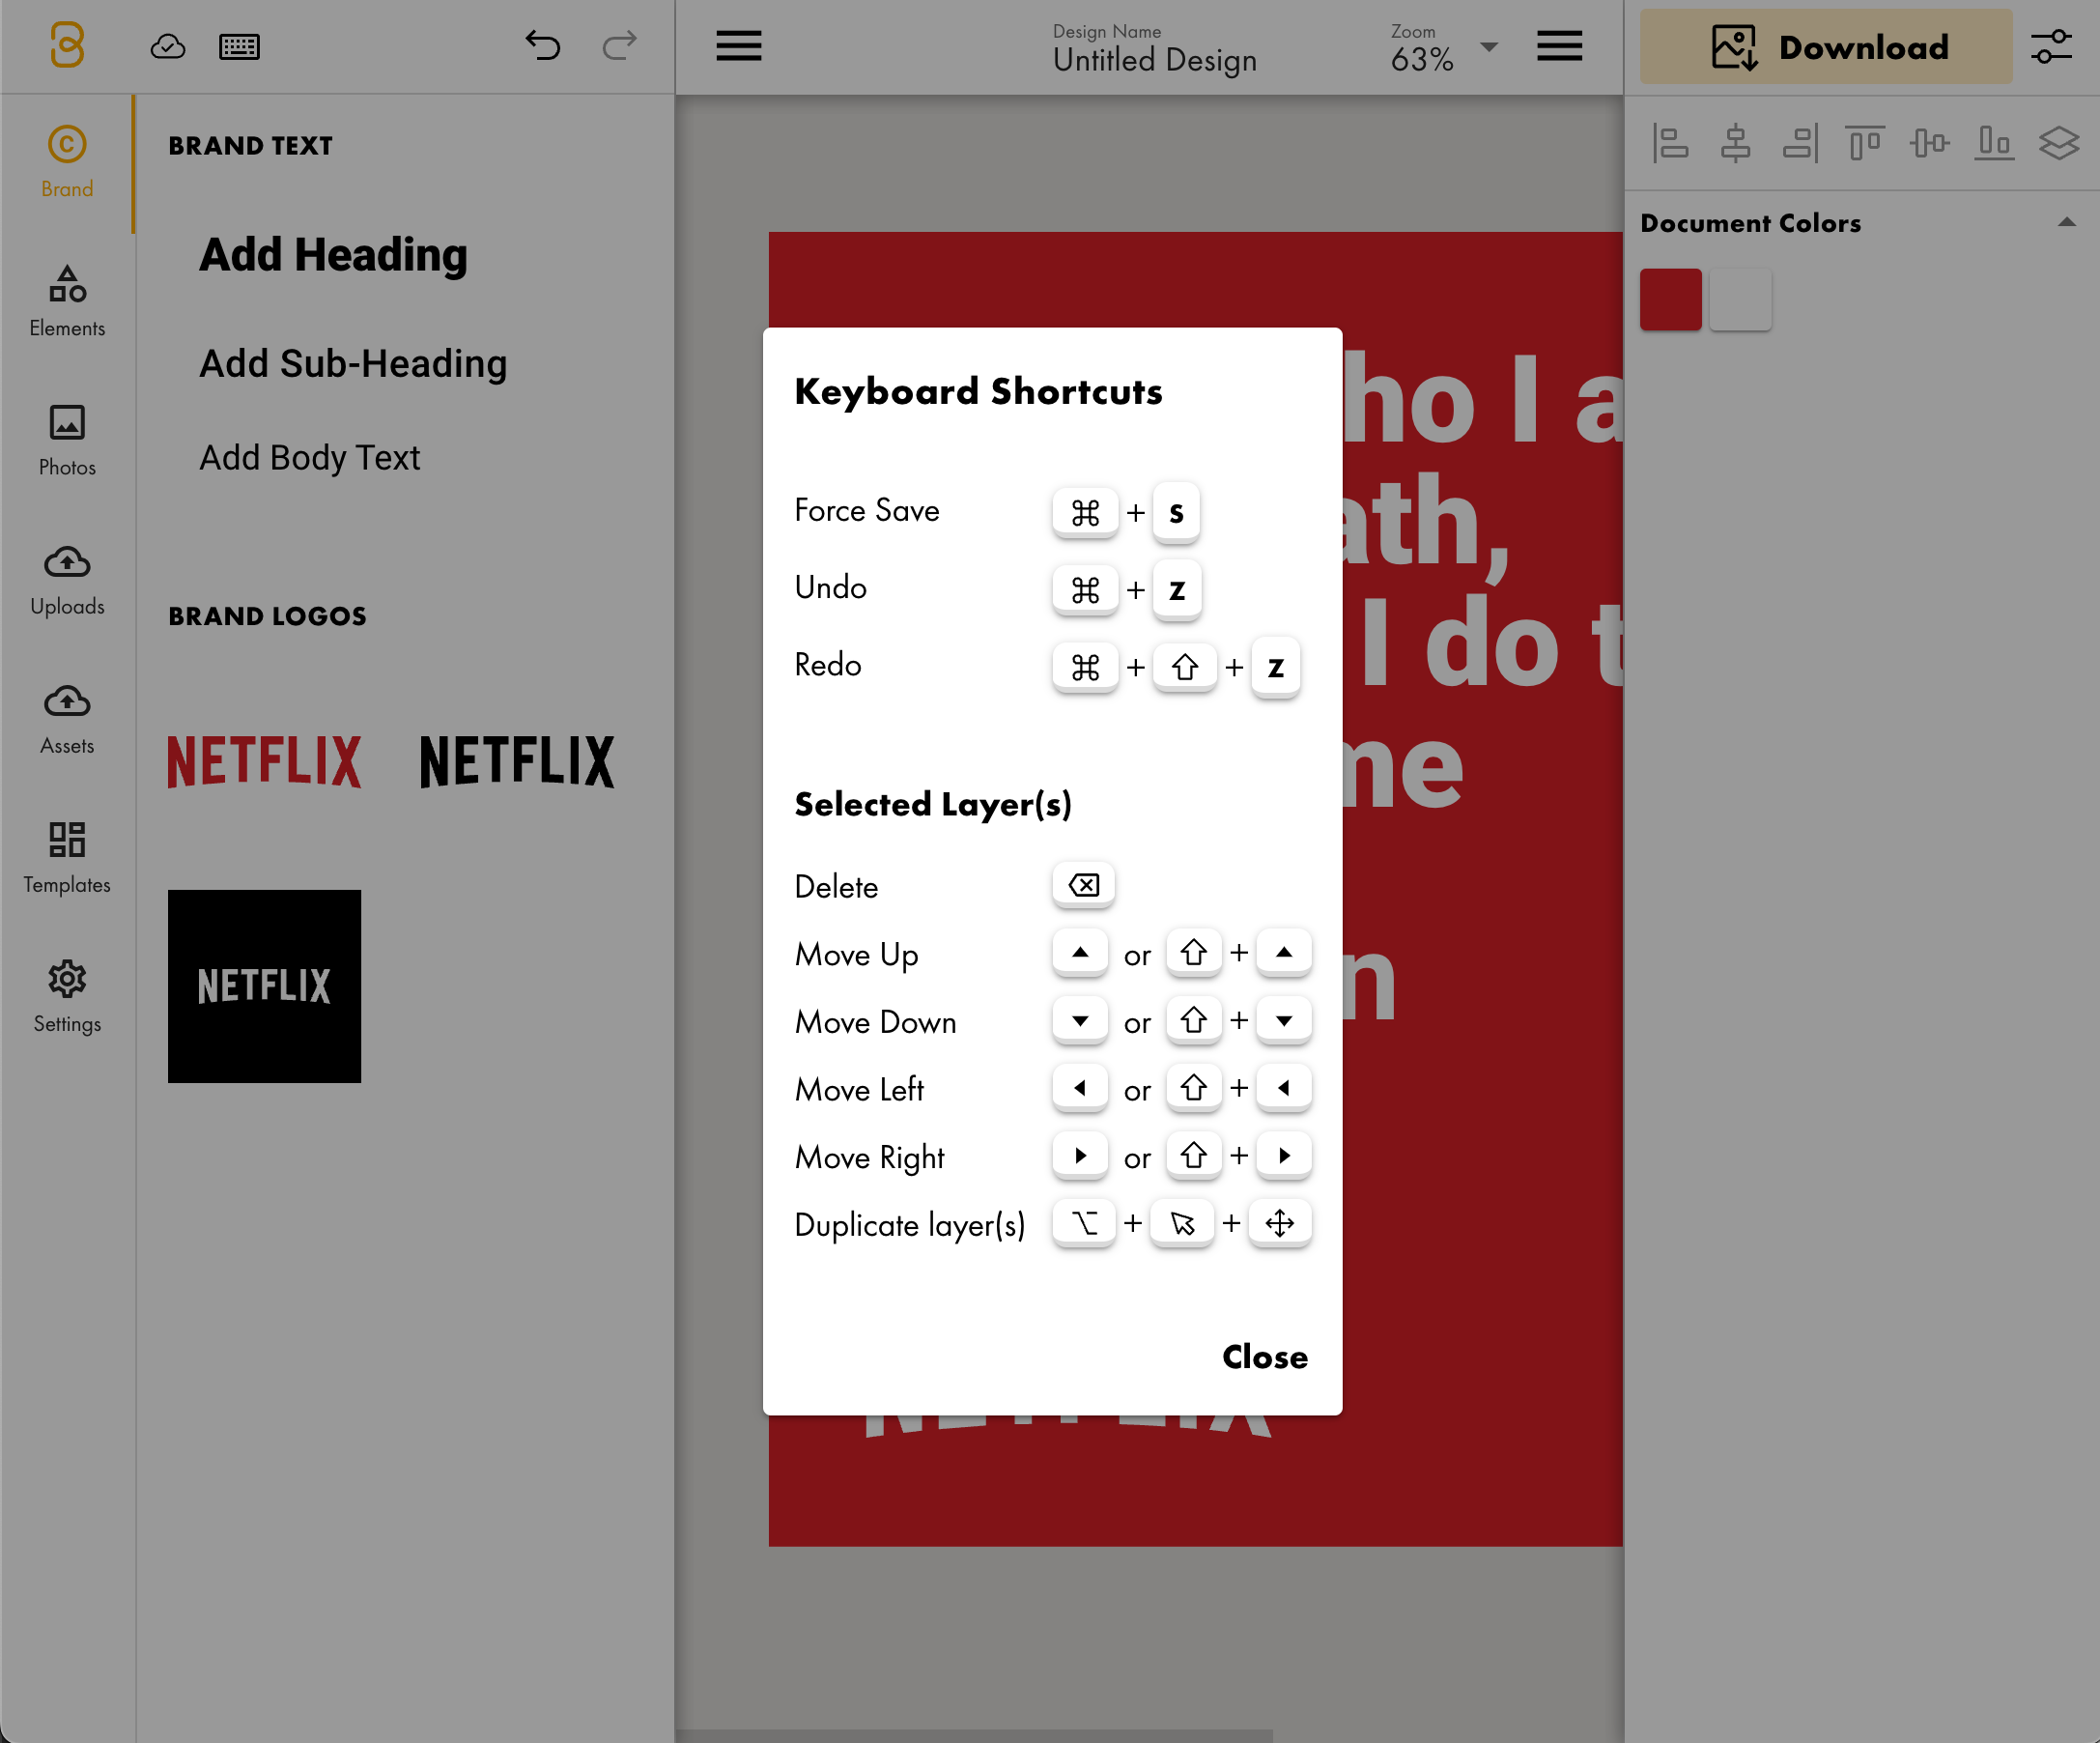Close the Keyboard Shortcuts dialog

tap(1264, 1357)
